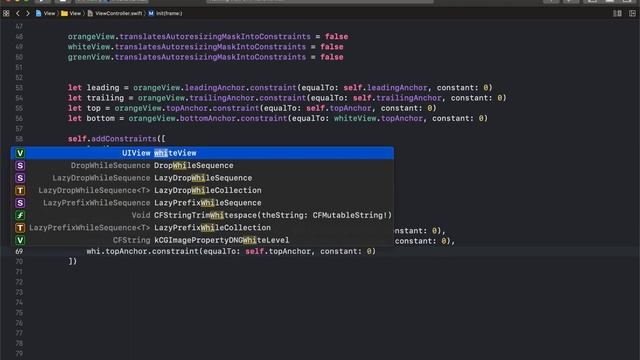
Task: Click 'whi.topAnchor.constraint' on line 69
Action: pos(142,251)
